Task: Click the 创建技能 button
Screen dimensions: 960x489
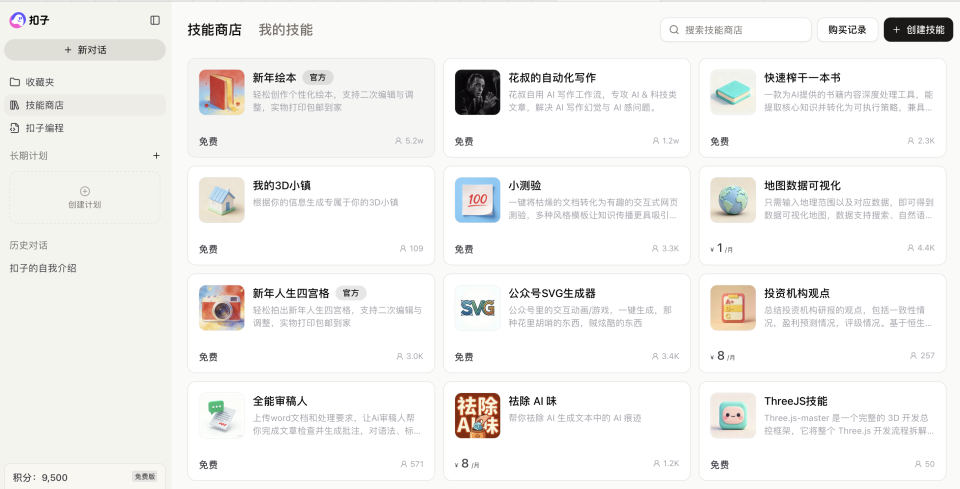Action: (918, 29)
